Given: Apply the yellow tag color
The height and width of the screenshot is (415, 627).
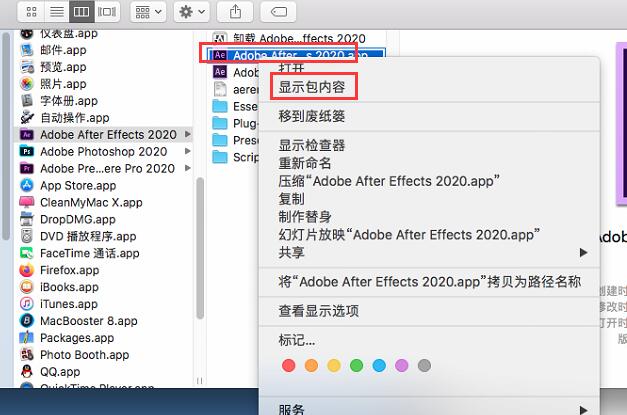Looking at the screenshot, I should coord(334,365).
